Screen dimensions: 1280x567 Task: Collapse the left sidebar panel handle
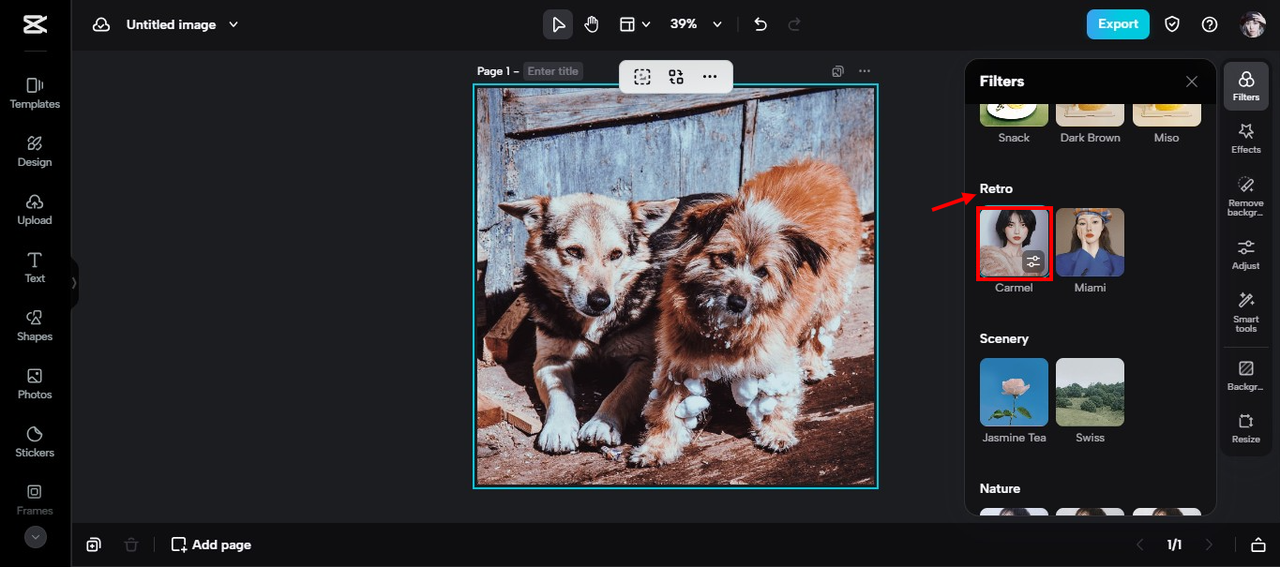[74, 283]
